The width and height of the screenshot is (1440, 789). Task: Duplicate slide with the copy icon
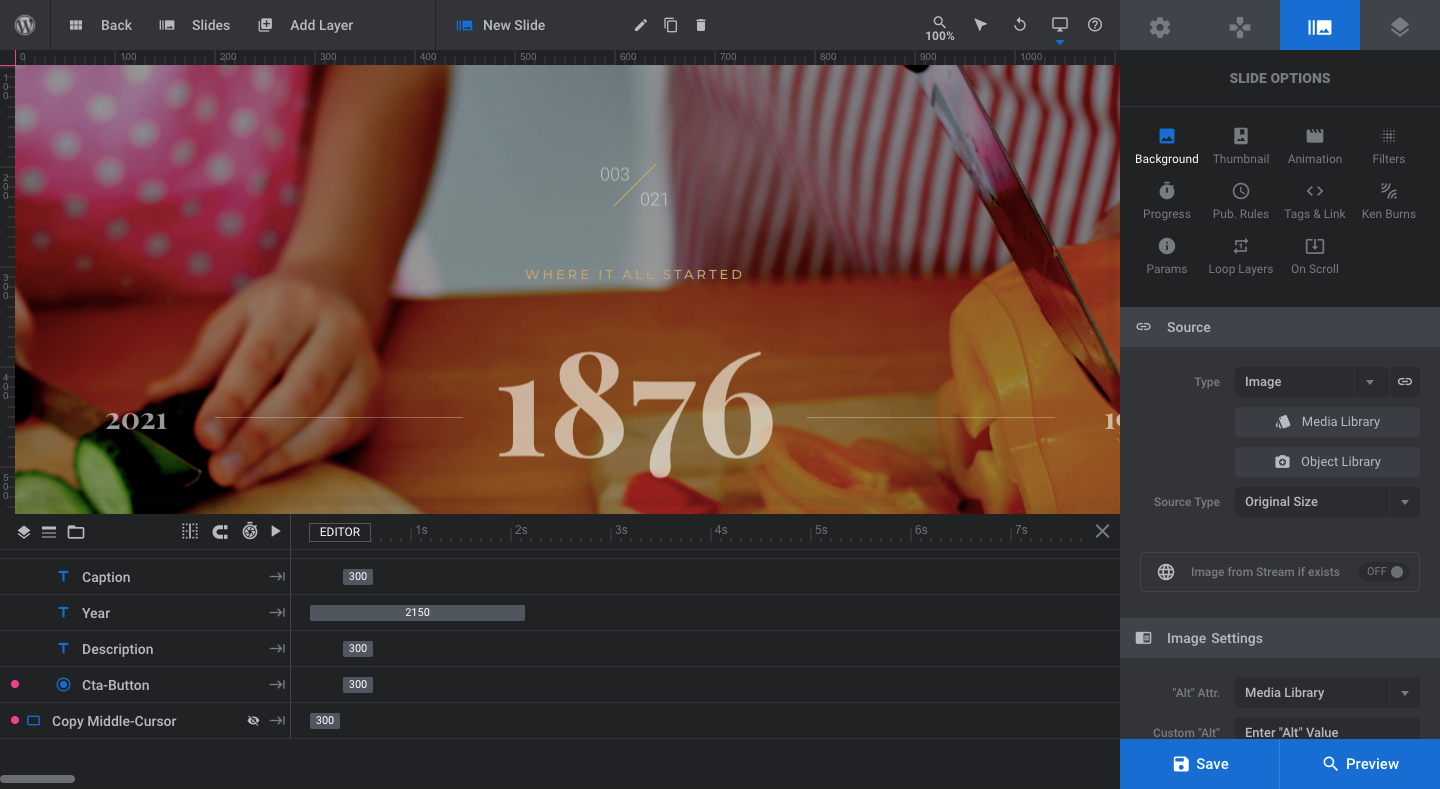[x=671, y=25]
